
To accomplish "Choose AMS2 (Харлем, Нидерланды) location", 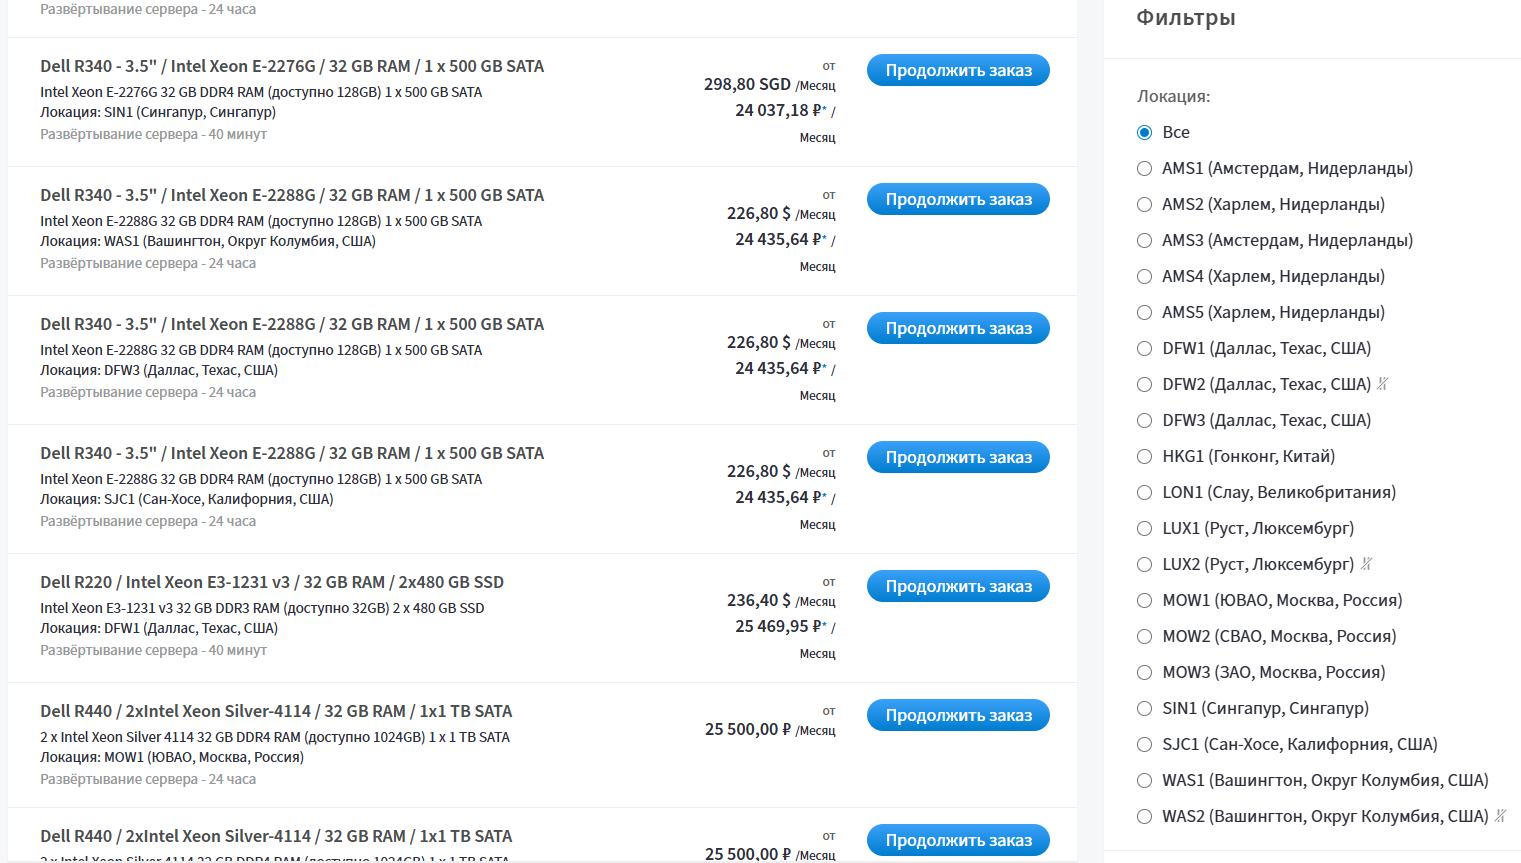I will coord(1144,205).
